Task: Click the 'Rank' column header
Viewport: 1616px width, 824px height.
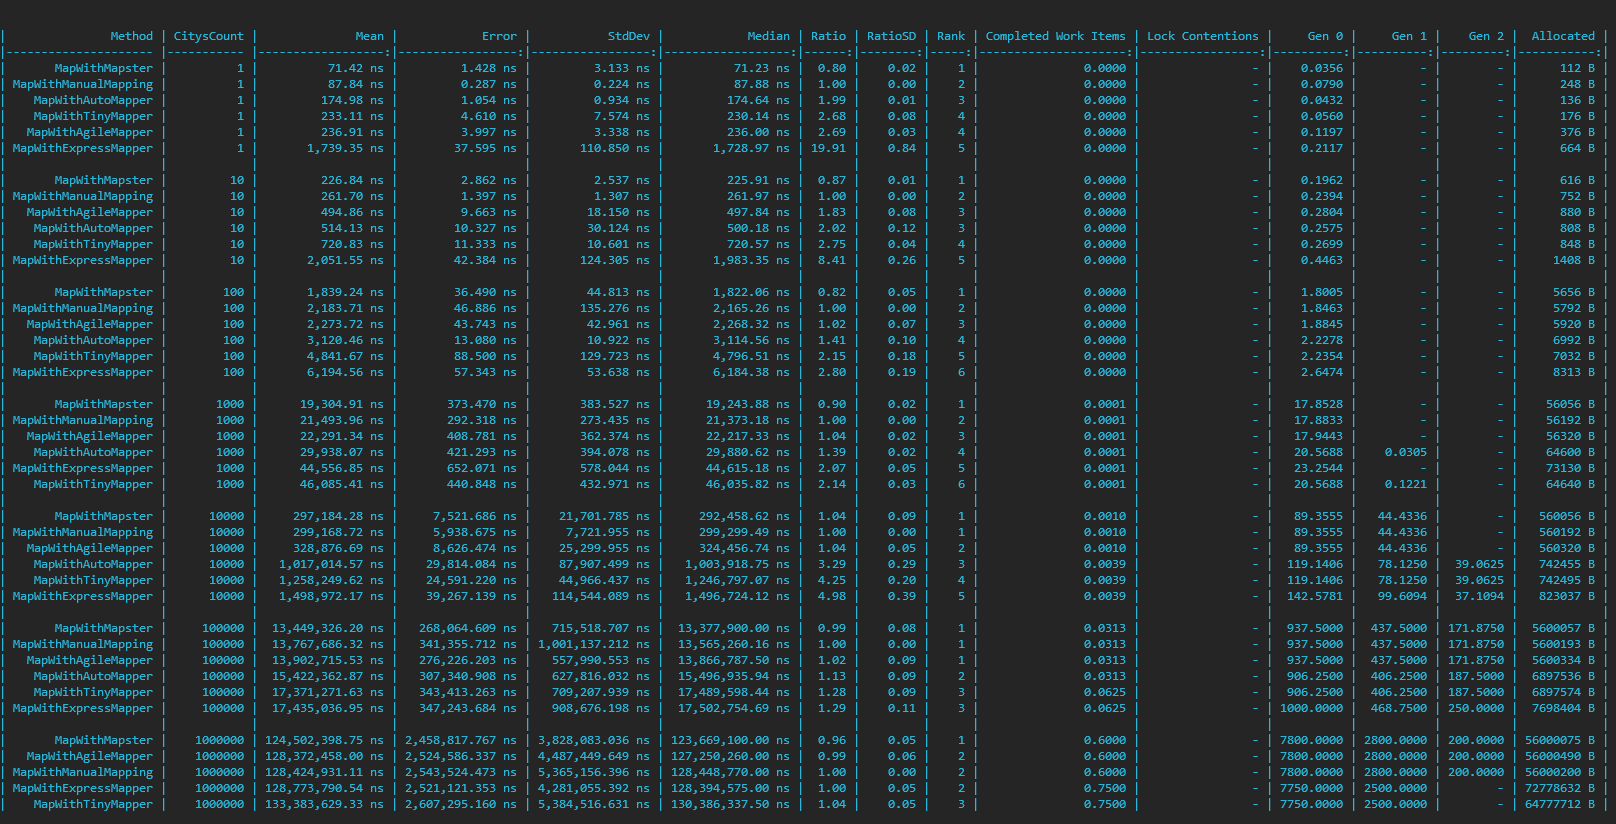Action: click(x=951, y=36)
